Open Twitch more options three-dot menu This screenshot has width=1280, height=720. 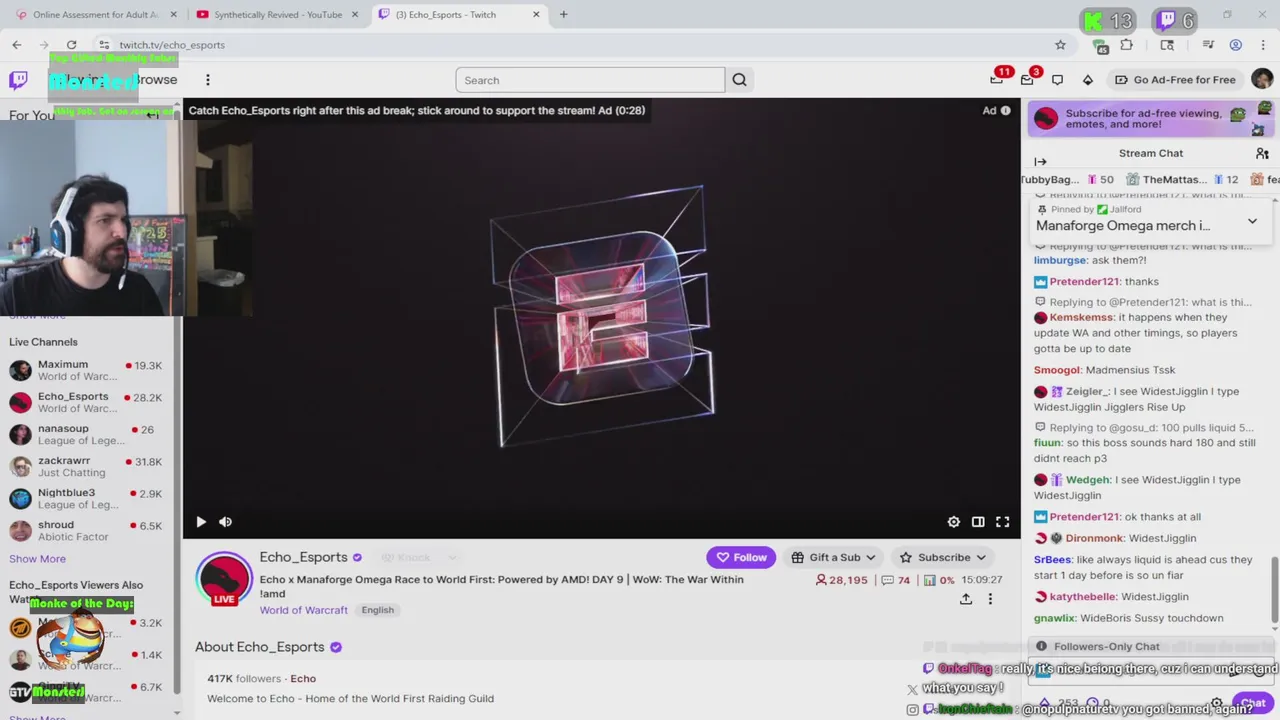[x=208, y=80]
